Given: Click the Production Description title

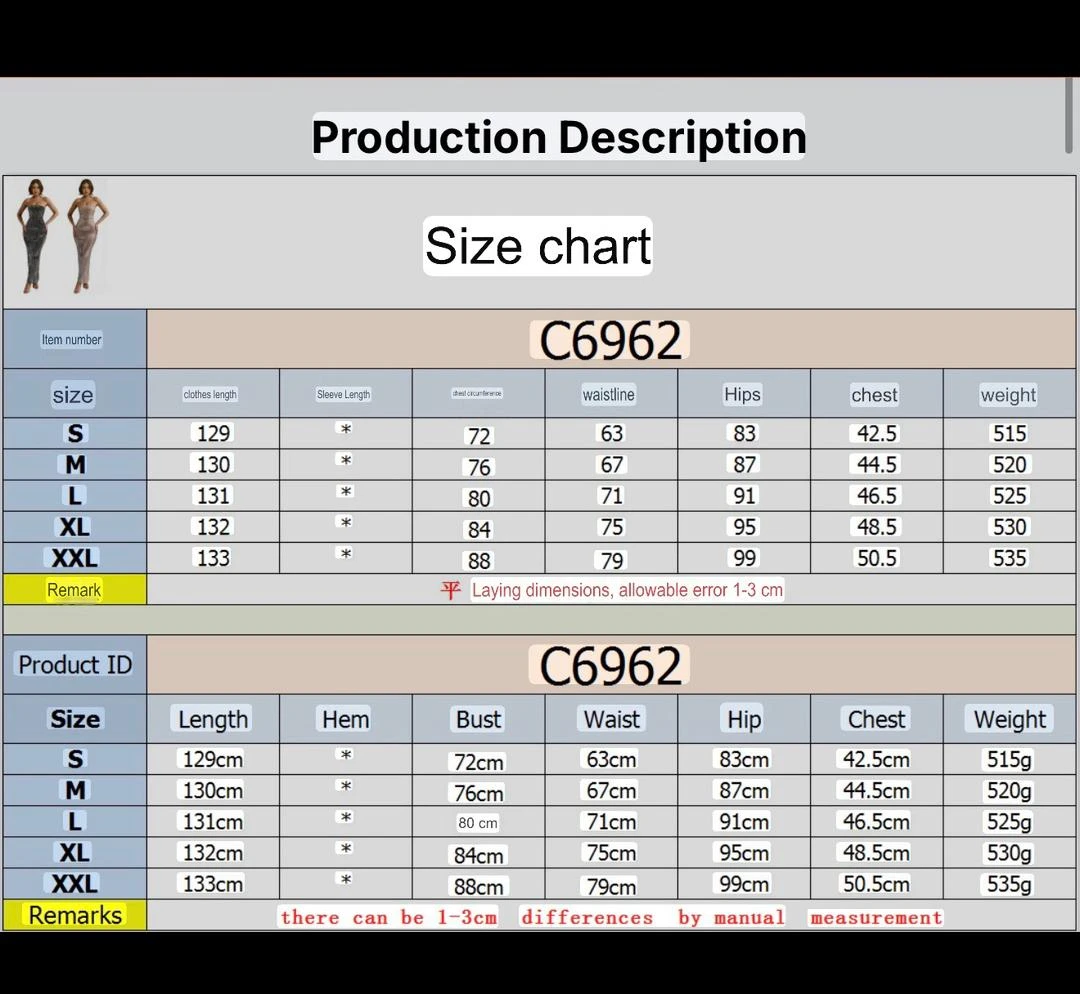Looking at the screenshot, I should pyautogui.click(x=559, y=137).
